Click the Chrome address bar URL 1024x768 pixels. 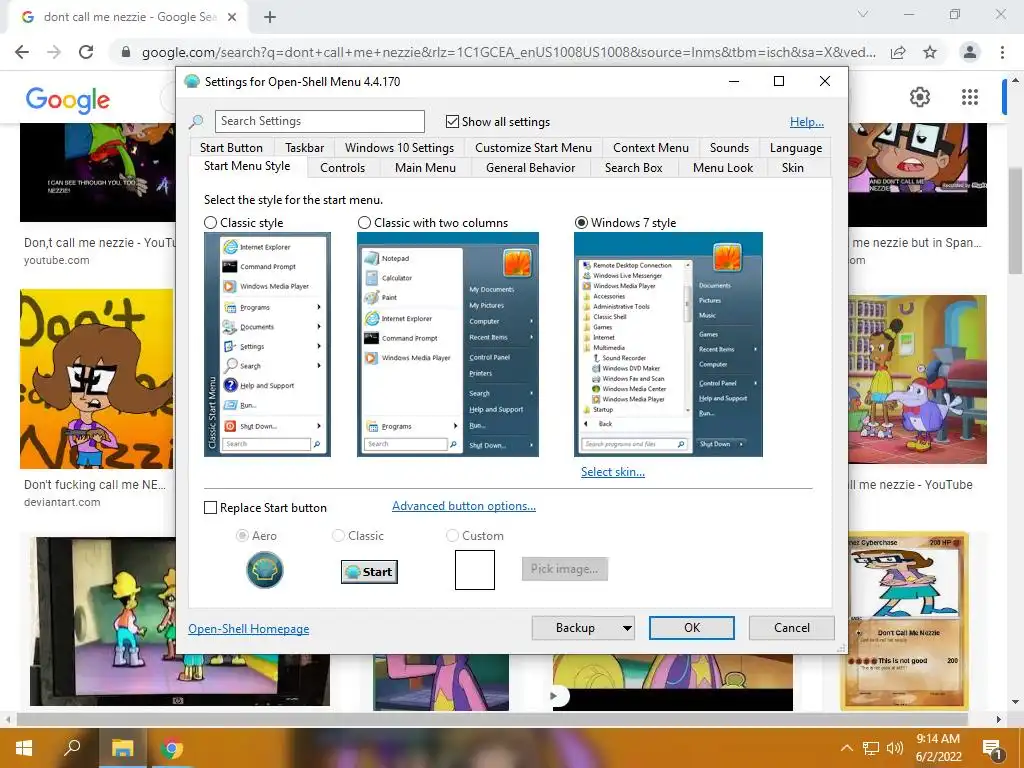[x=509, y=52]
